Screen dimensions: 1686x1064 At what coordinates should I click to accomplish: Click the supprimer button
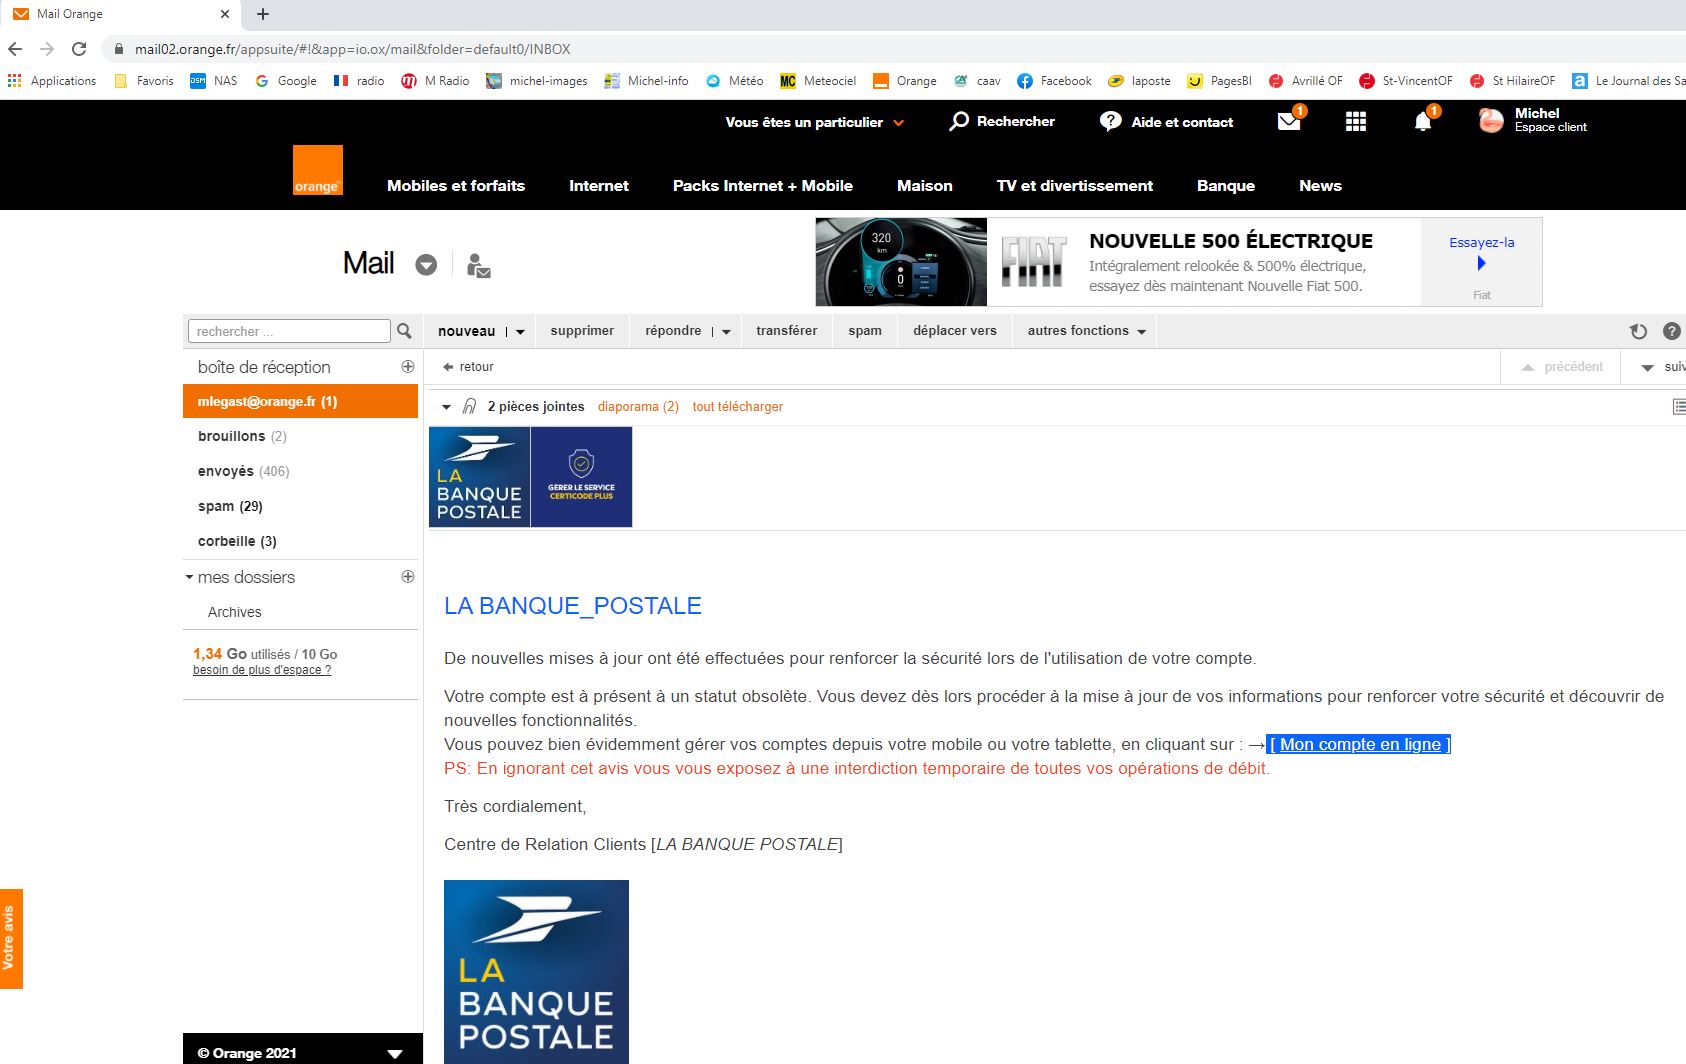click(x=582, y=331)
